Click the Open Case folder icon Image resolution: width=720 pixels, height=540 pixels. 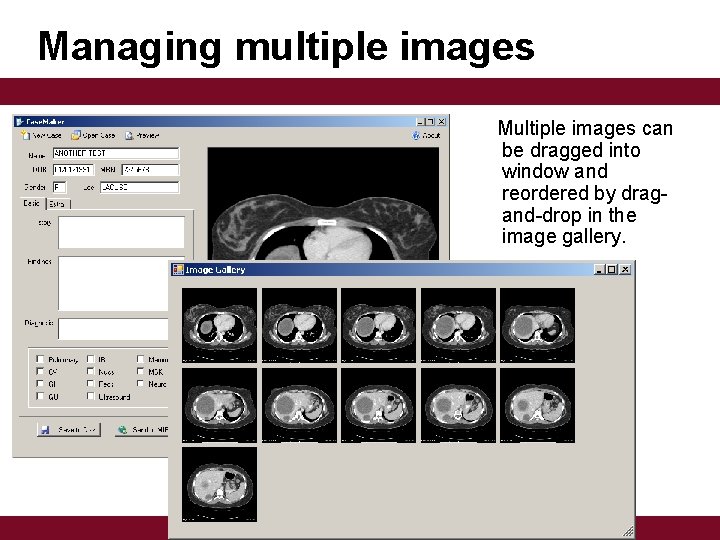tap(76, 135)
